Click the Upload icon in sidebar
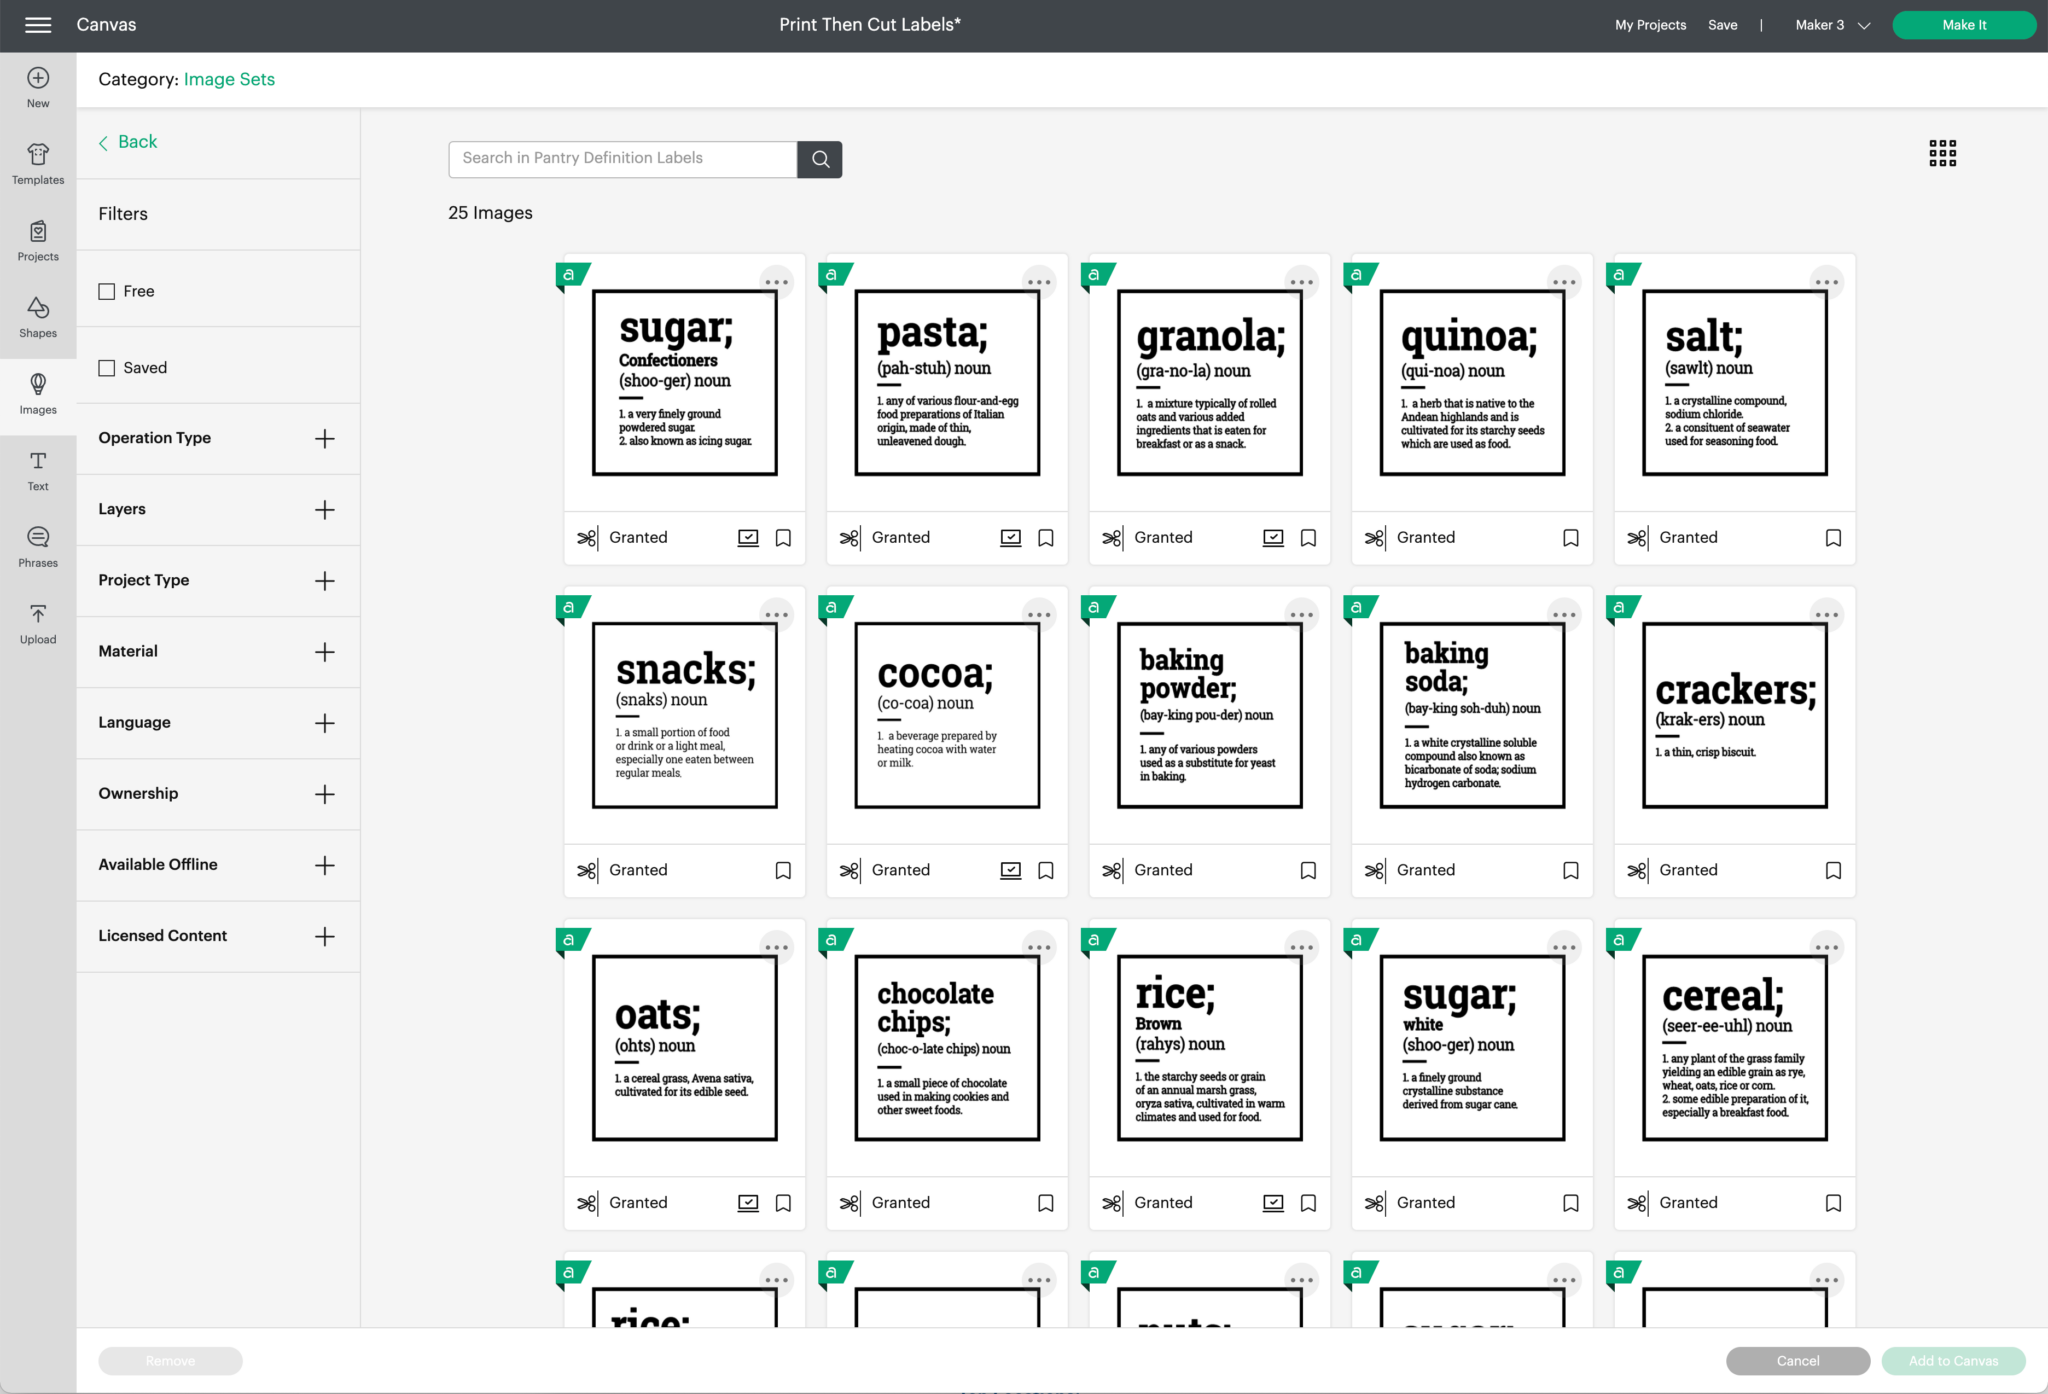The height and width of the screenshot is (1394, 2048). tap(38, 623)
